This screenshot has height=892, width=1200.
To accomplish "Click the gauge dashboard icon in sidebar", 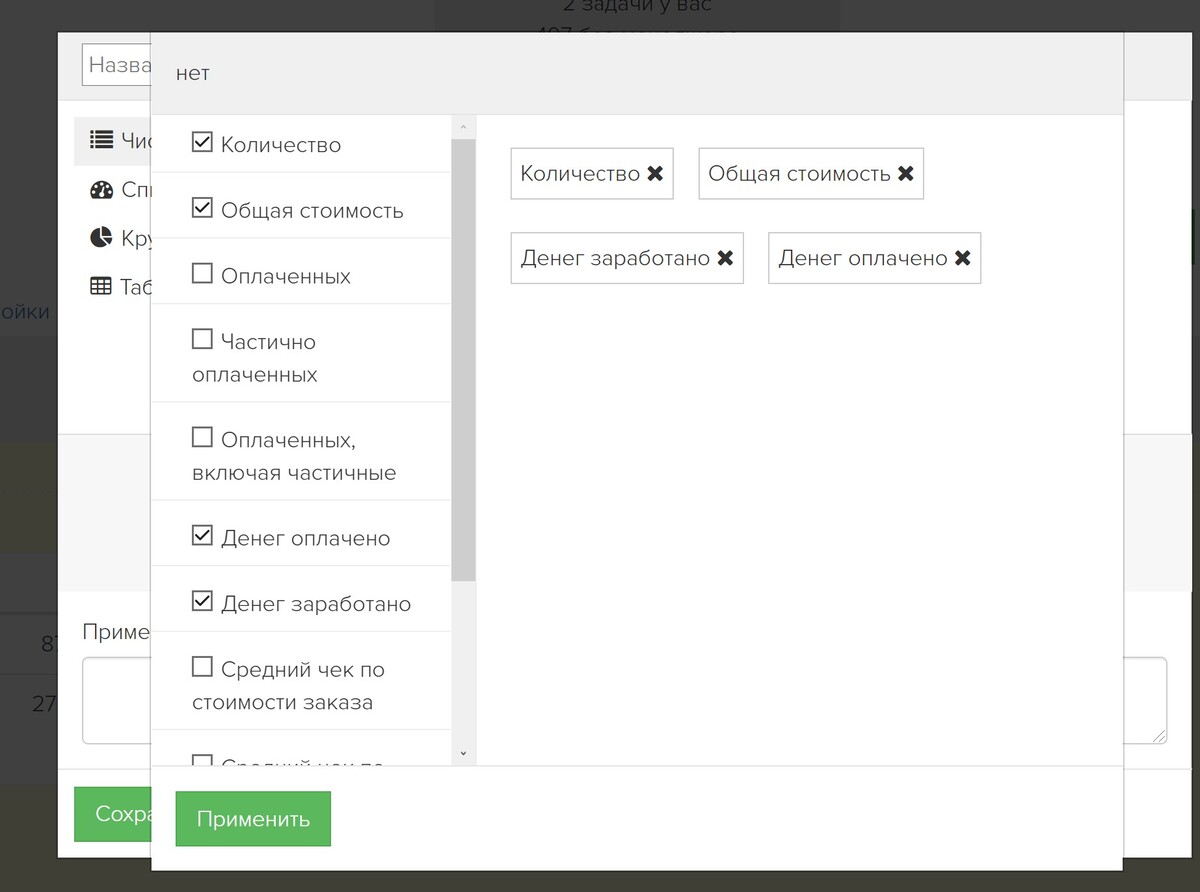I will coord(101,189).
